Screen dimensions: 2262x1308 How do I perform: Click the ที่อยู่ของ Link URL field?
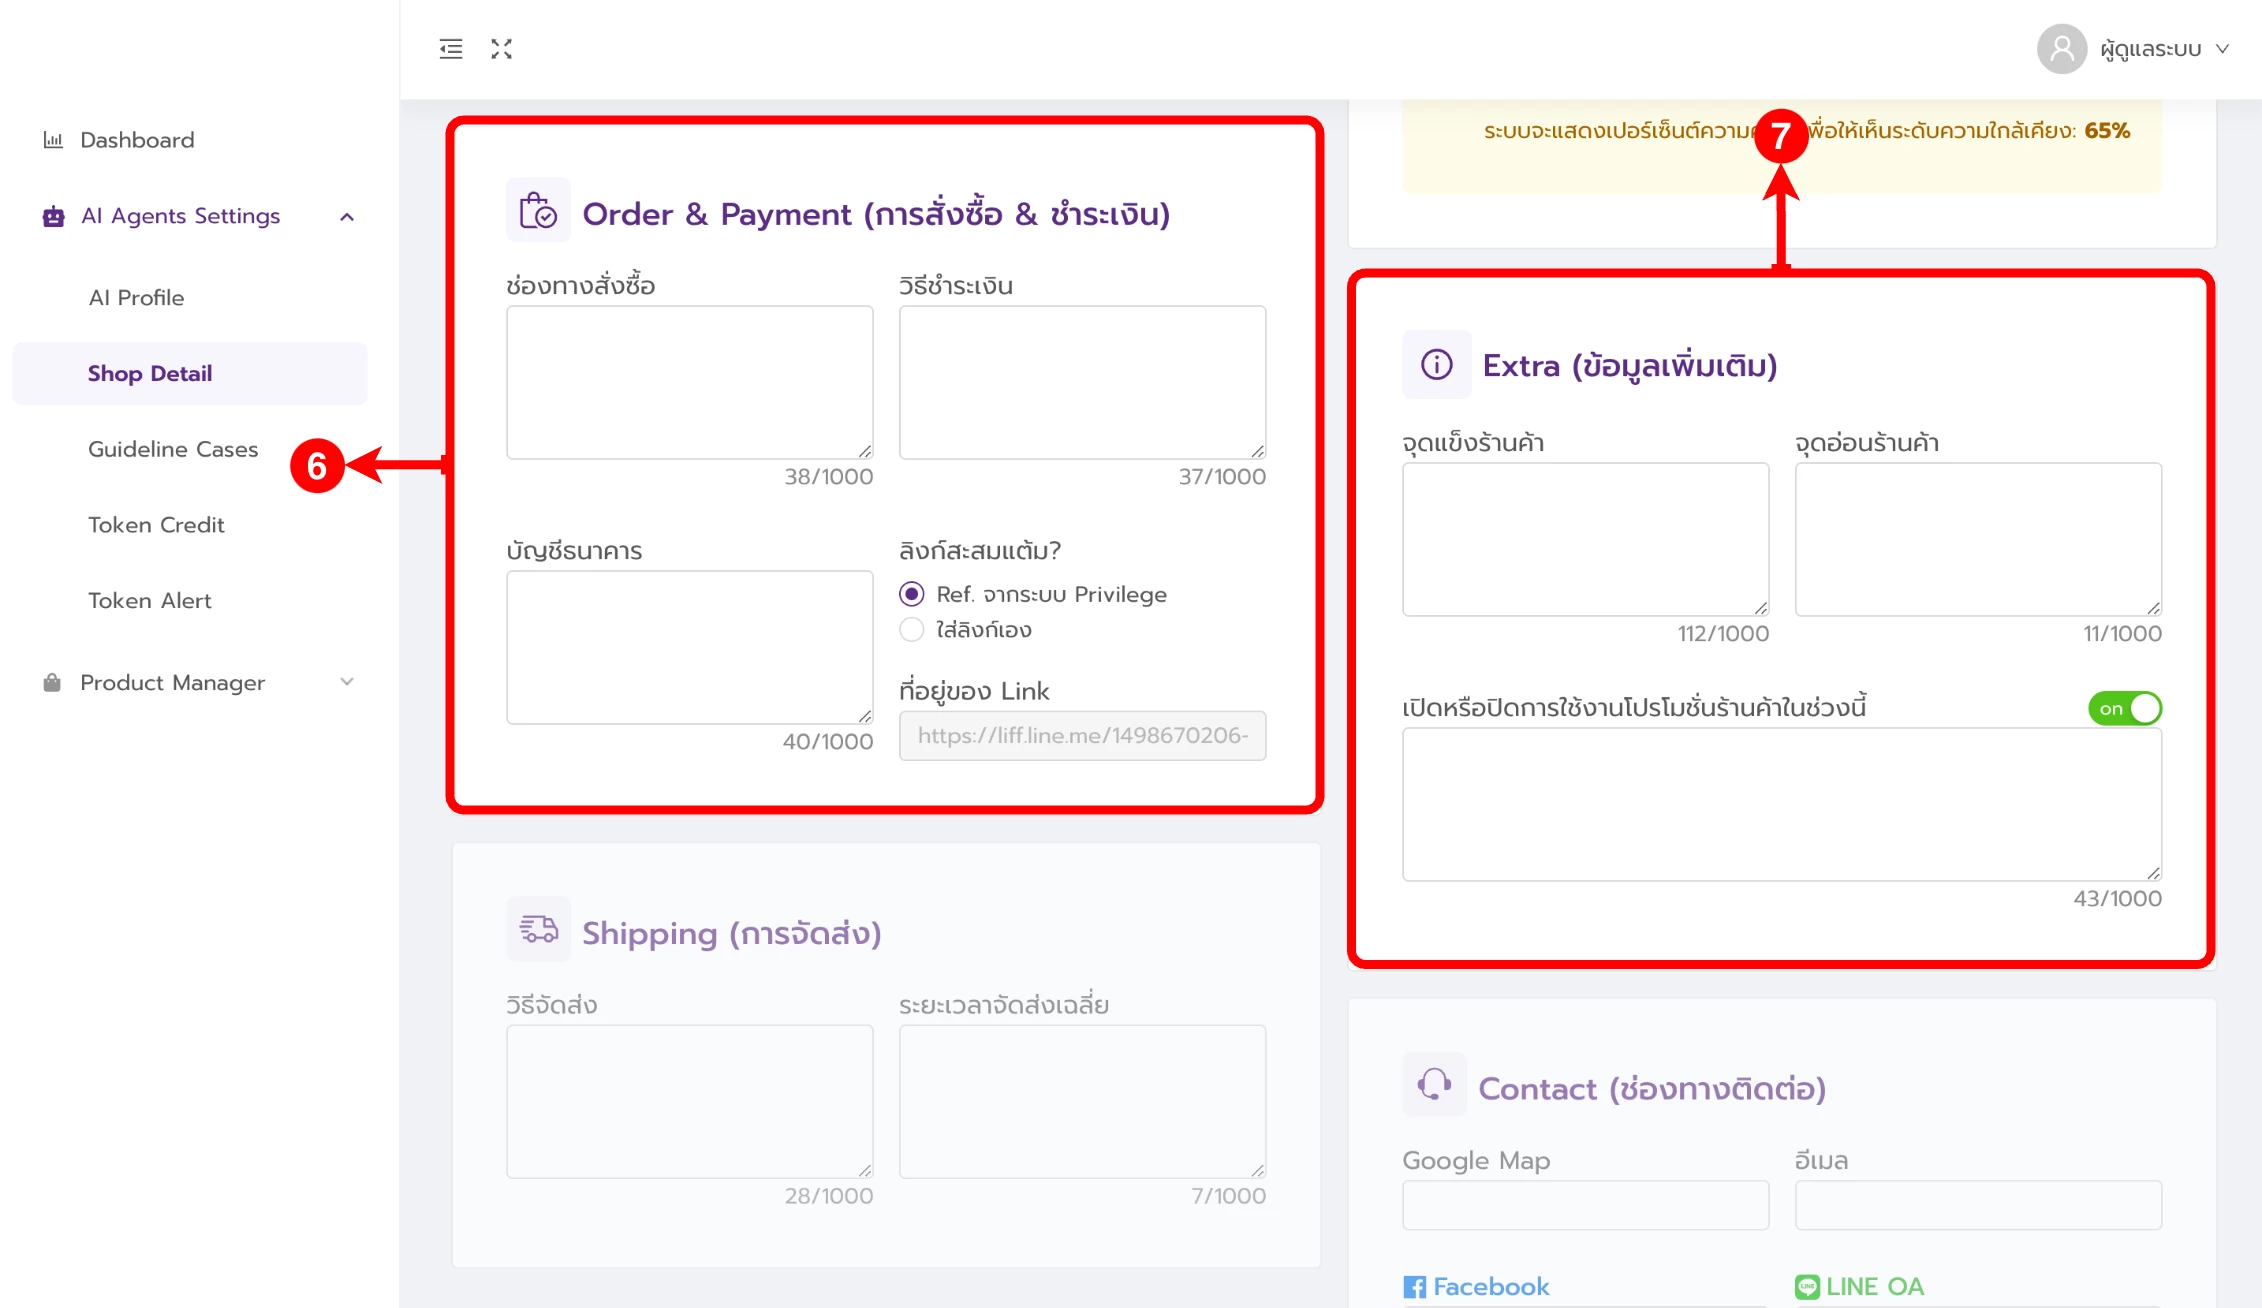pos(1082,736)
